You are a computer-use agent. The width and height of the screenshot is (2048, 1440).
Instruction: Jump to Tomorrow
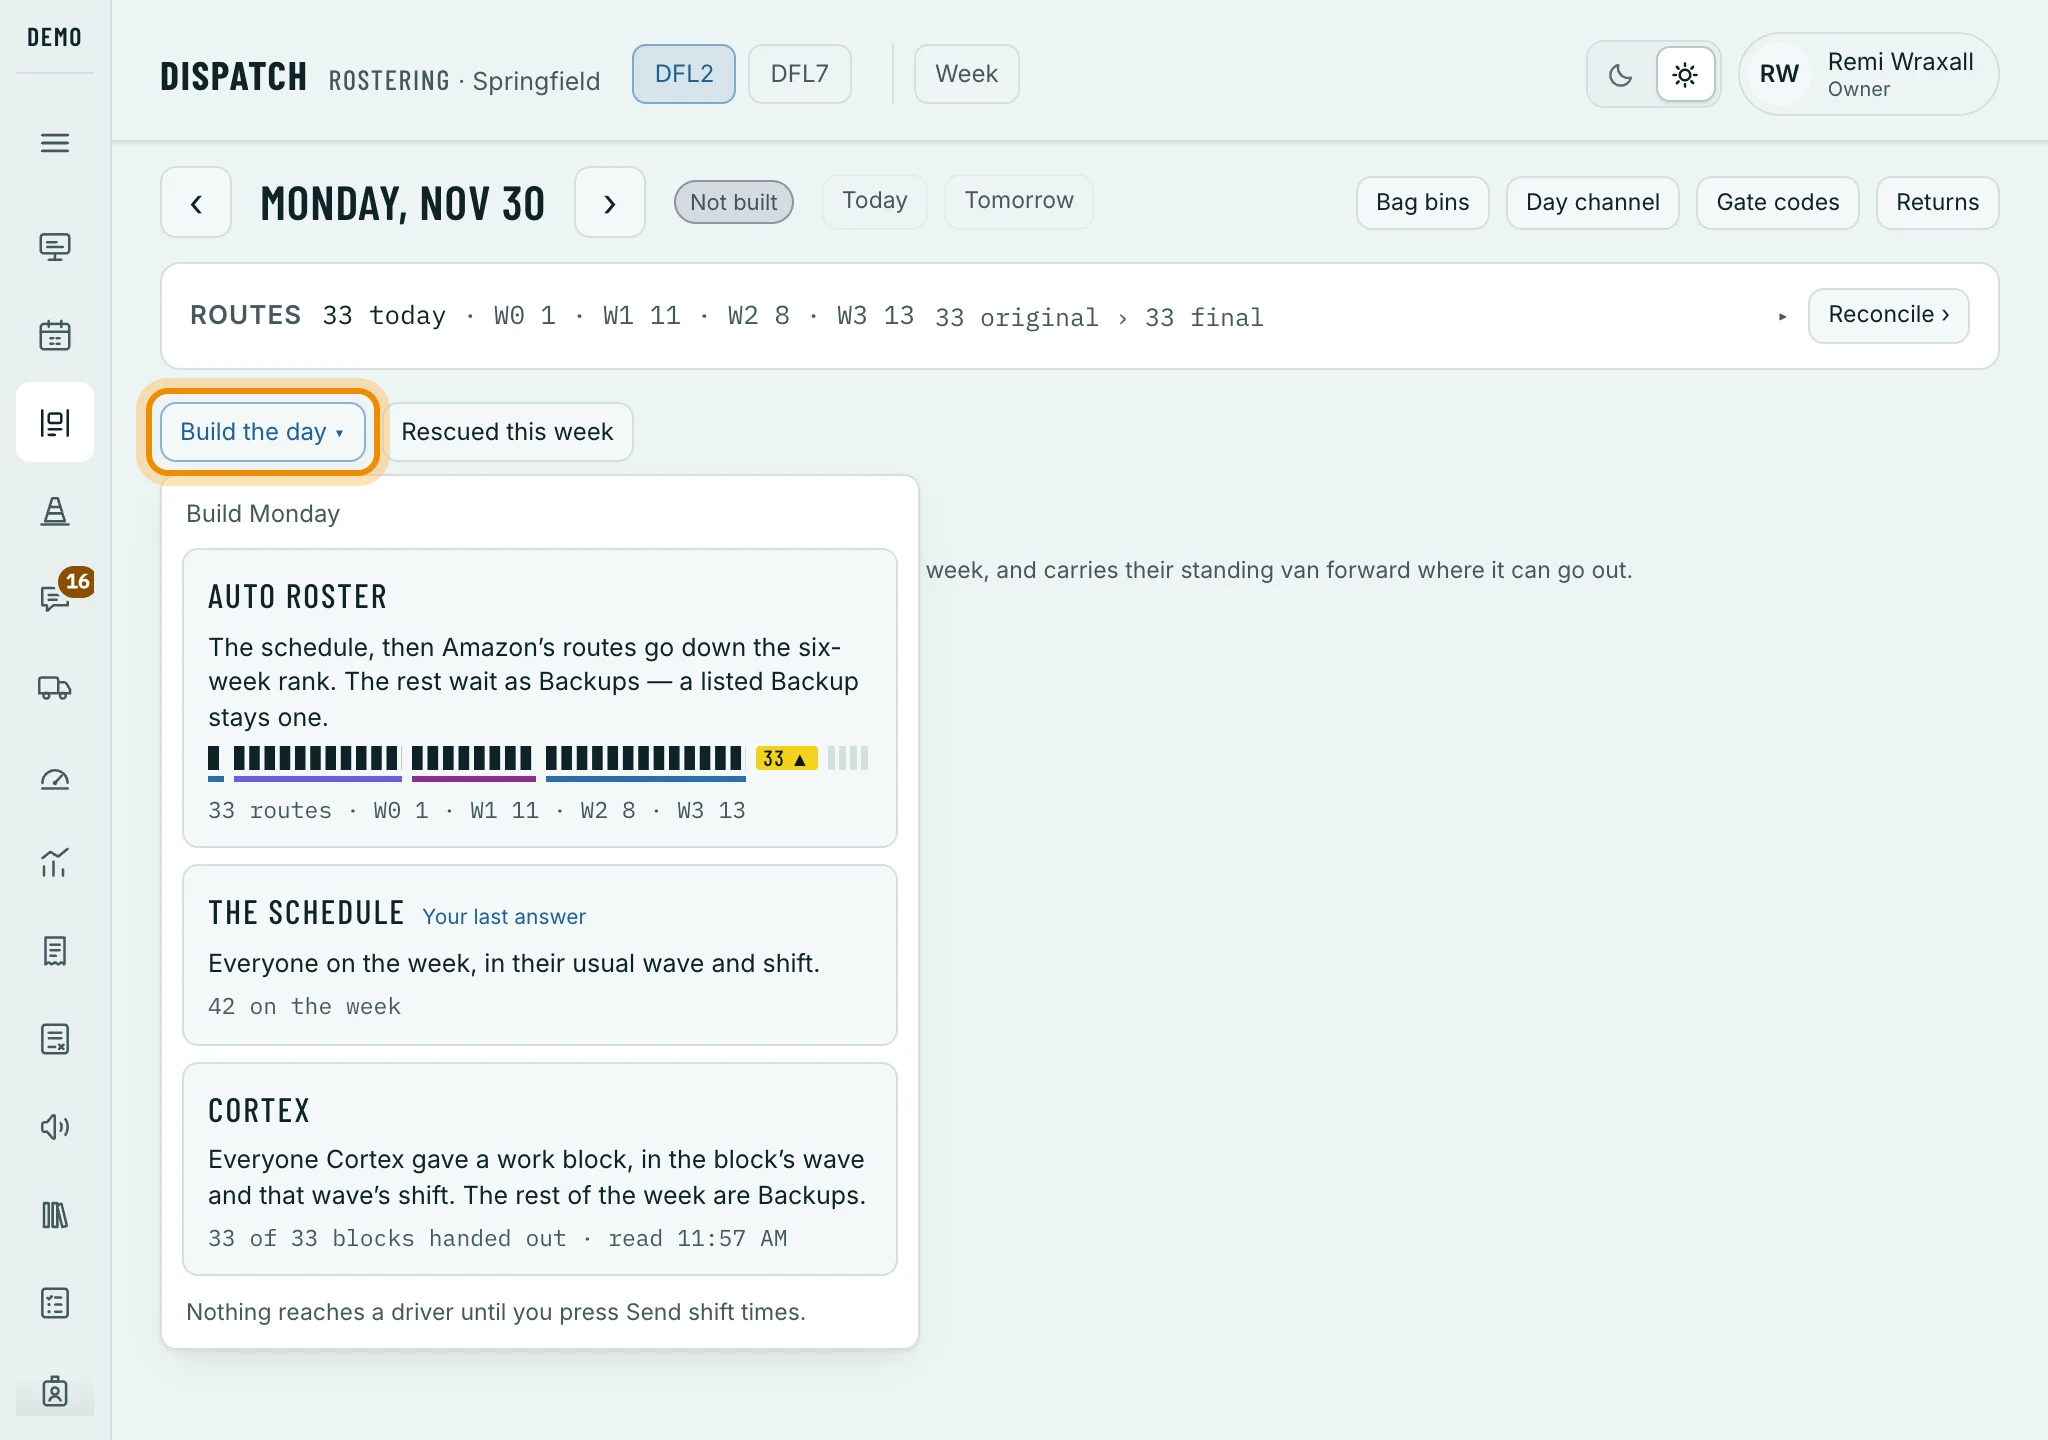click(1019, 201)
